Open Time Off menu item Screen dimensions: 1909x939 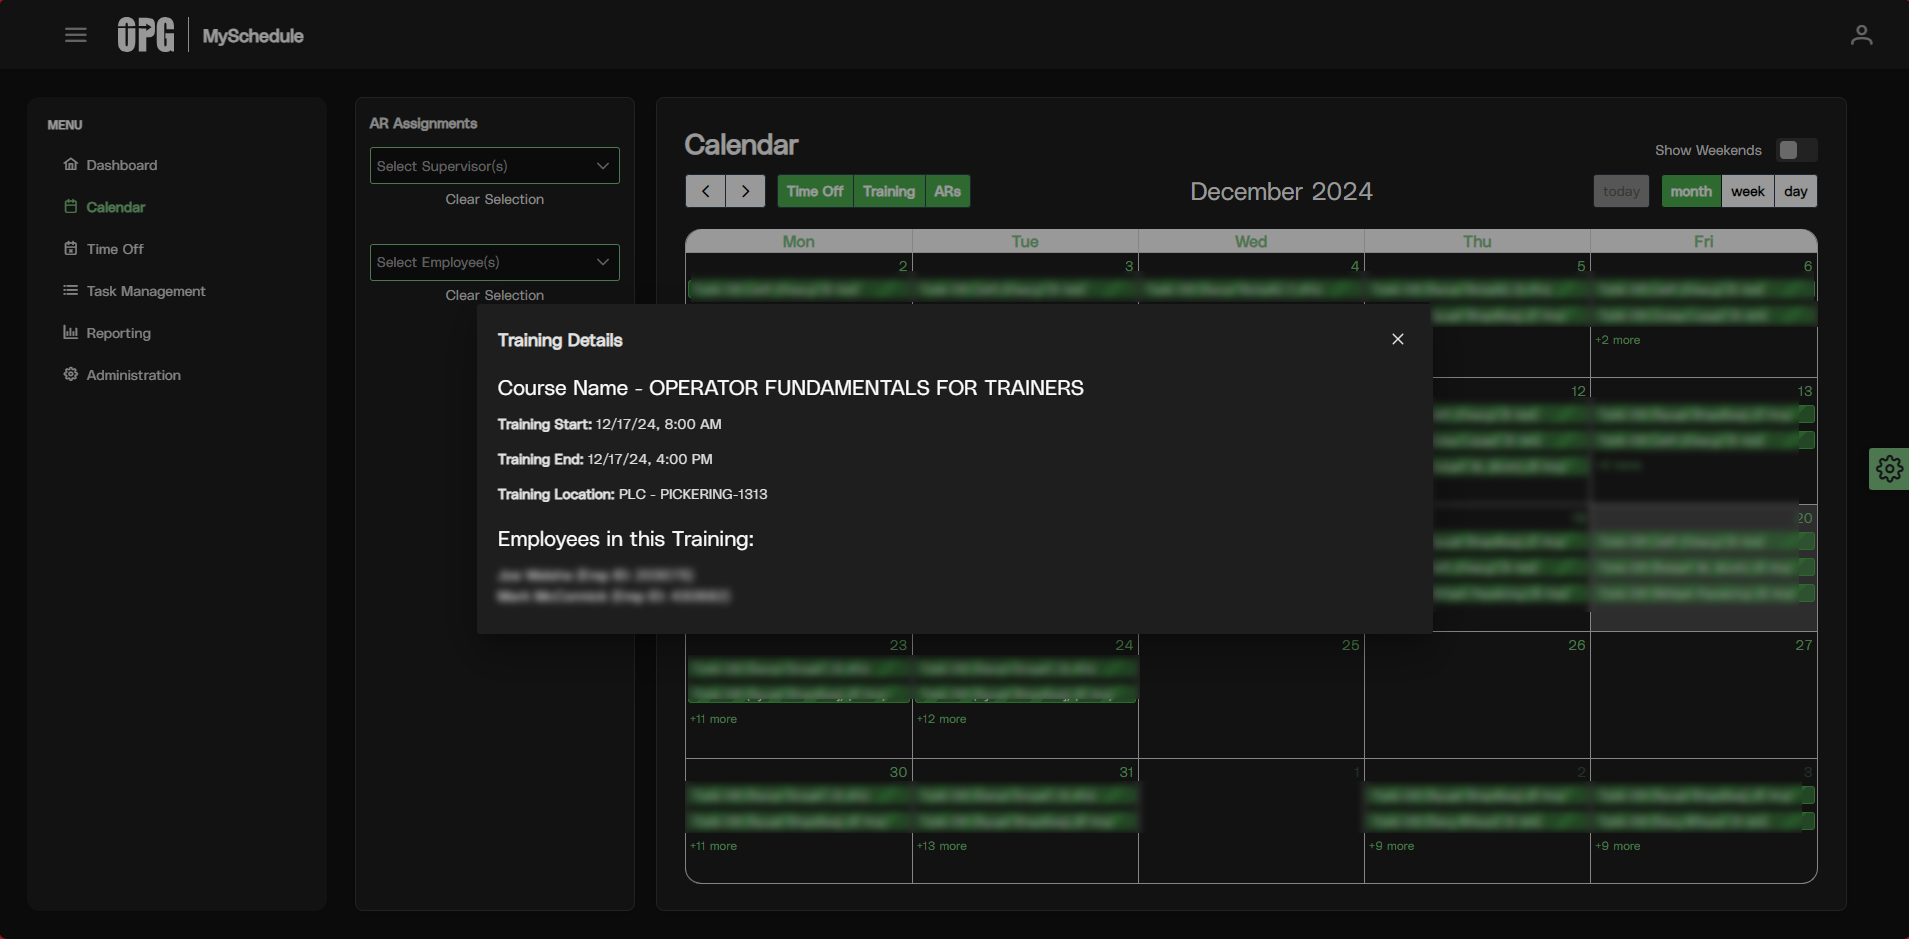(x=115, y=249)
